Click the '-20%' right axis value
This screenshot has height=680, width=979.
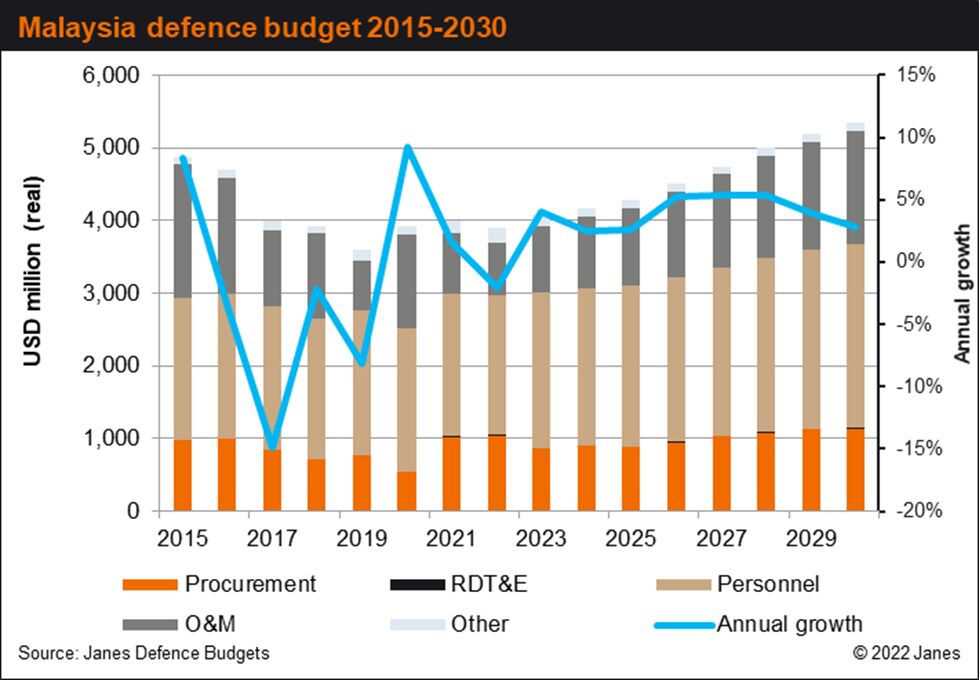[918, 511]
